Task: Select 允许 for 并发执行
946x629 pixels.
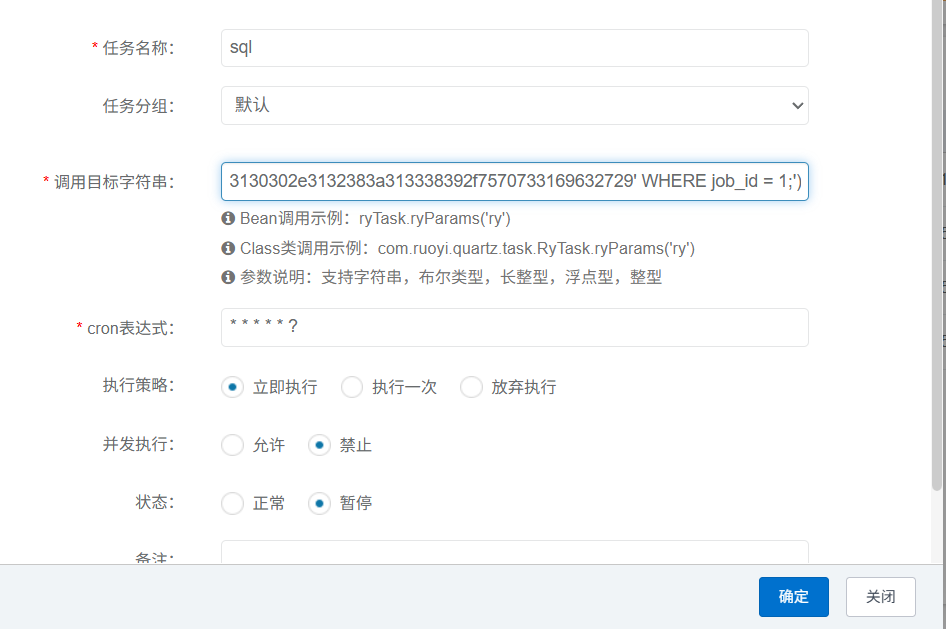Action: [x=232, y=445]
